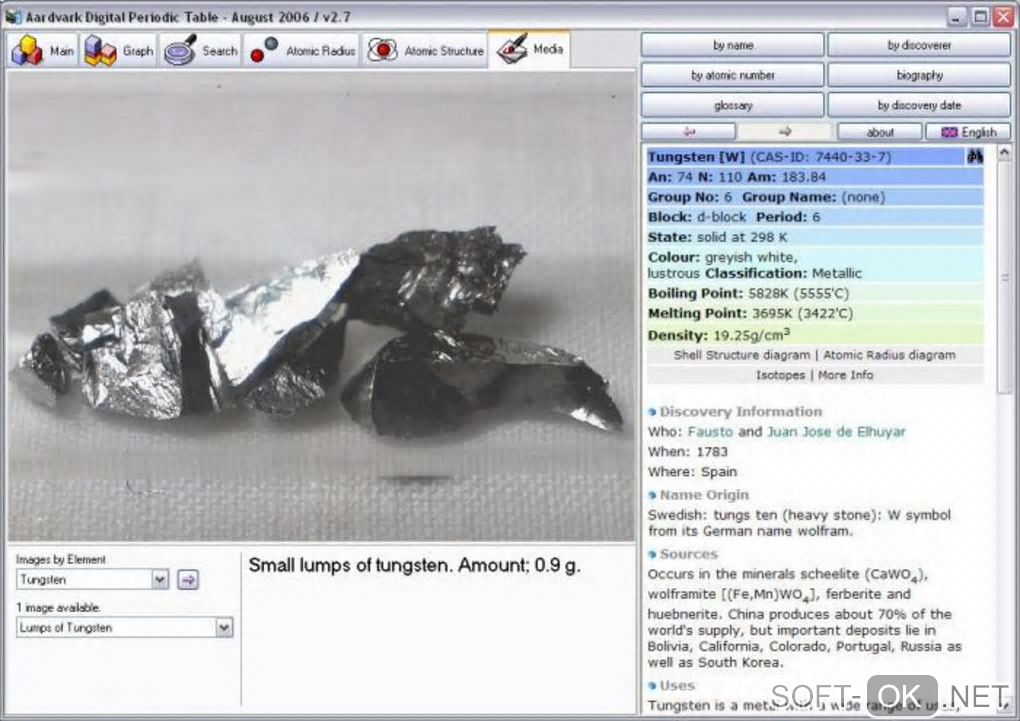Open the Atomic Structure tab
This screenshot has height=721, width=1020.
point(425,50)
